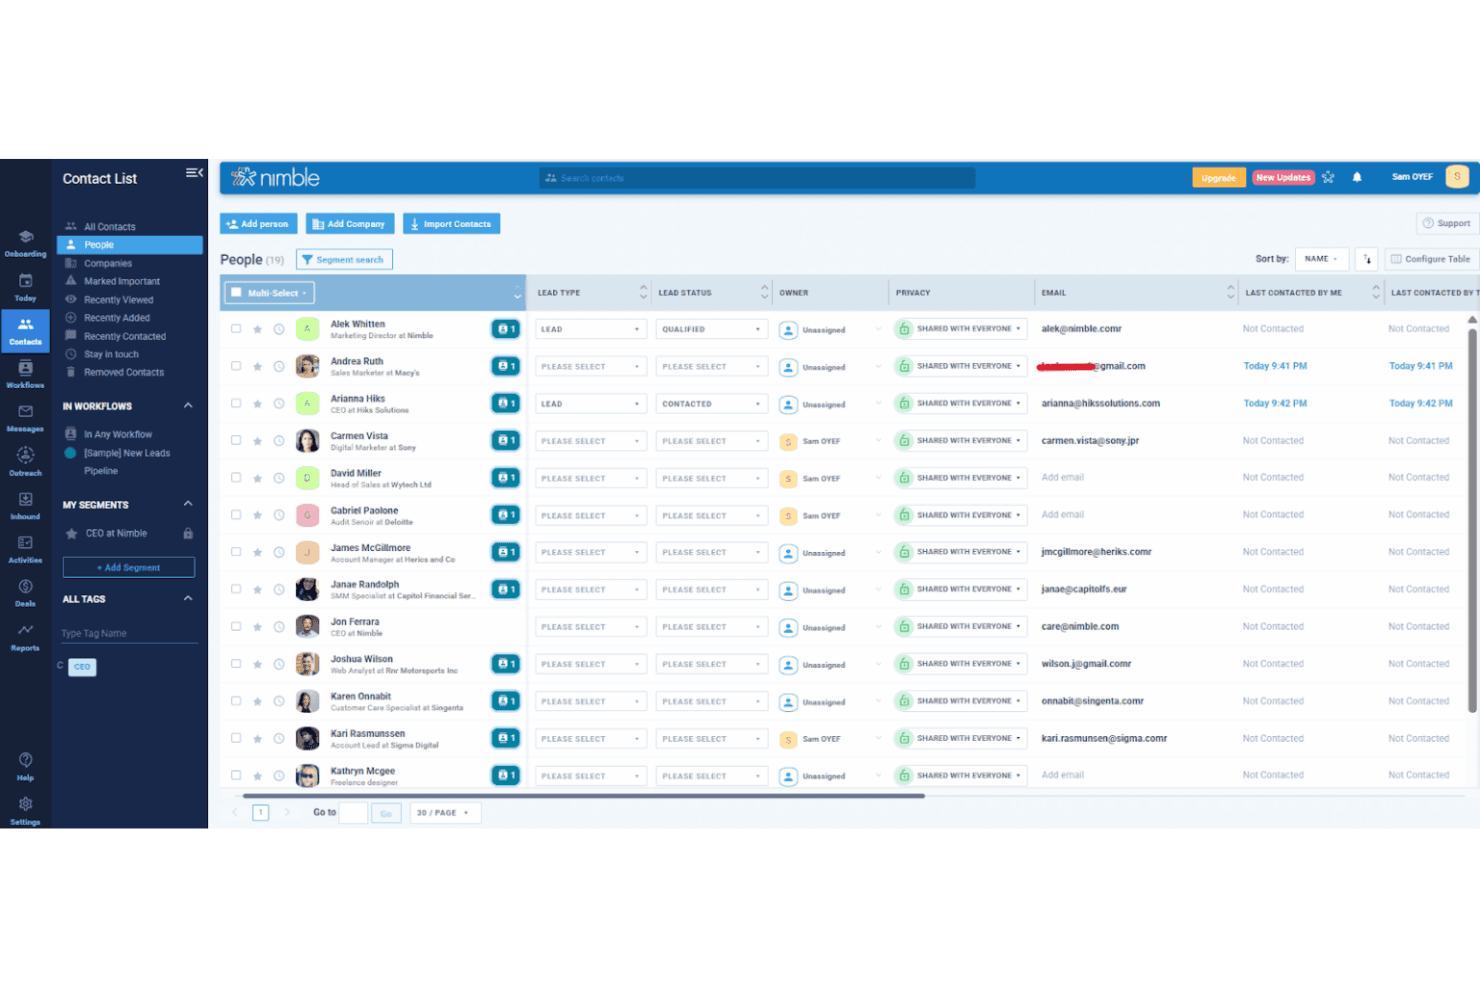The height and width of the screenshot is (987, 1480).
Task: Check the box for Karen Onnabit
Action: coord(236,701)
